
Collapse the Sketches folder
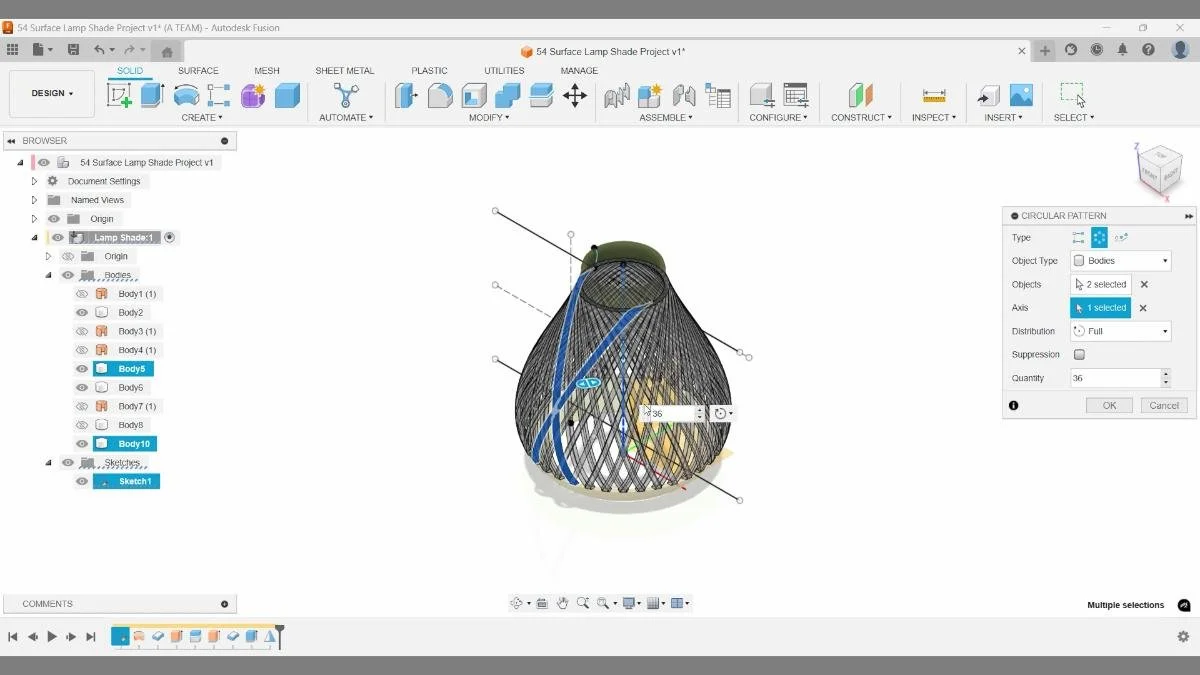click(x=49, y=463)
